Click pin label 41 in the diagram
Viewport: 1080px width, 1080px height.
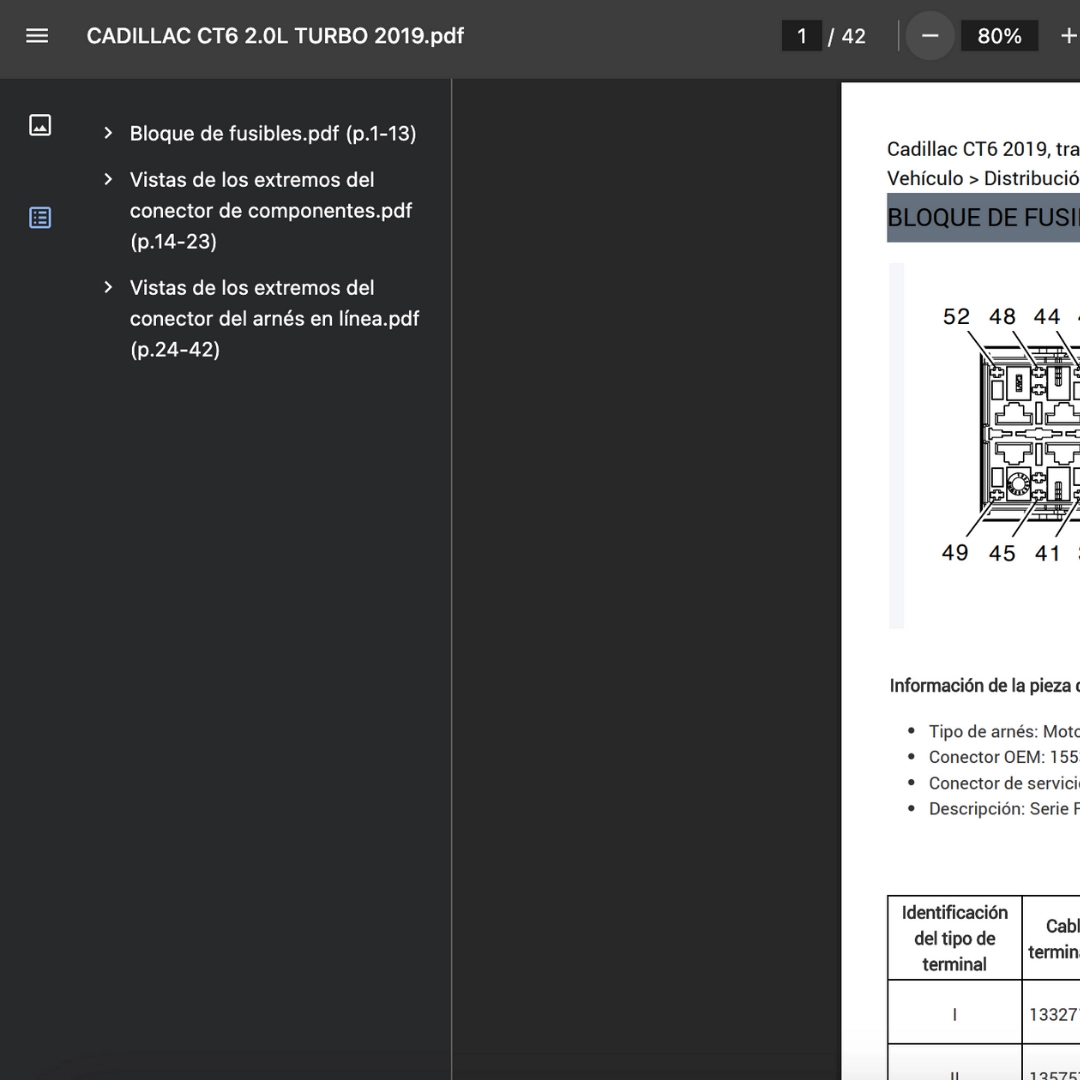pos(1048,553)
